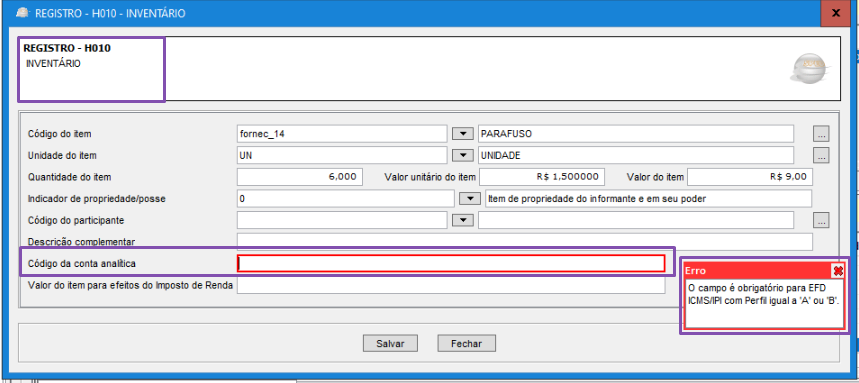Expand the Código do item dropdown

pyautogui.click(x=463, y=133)
